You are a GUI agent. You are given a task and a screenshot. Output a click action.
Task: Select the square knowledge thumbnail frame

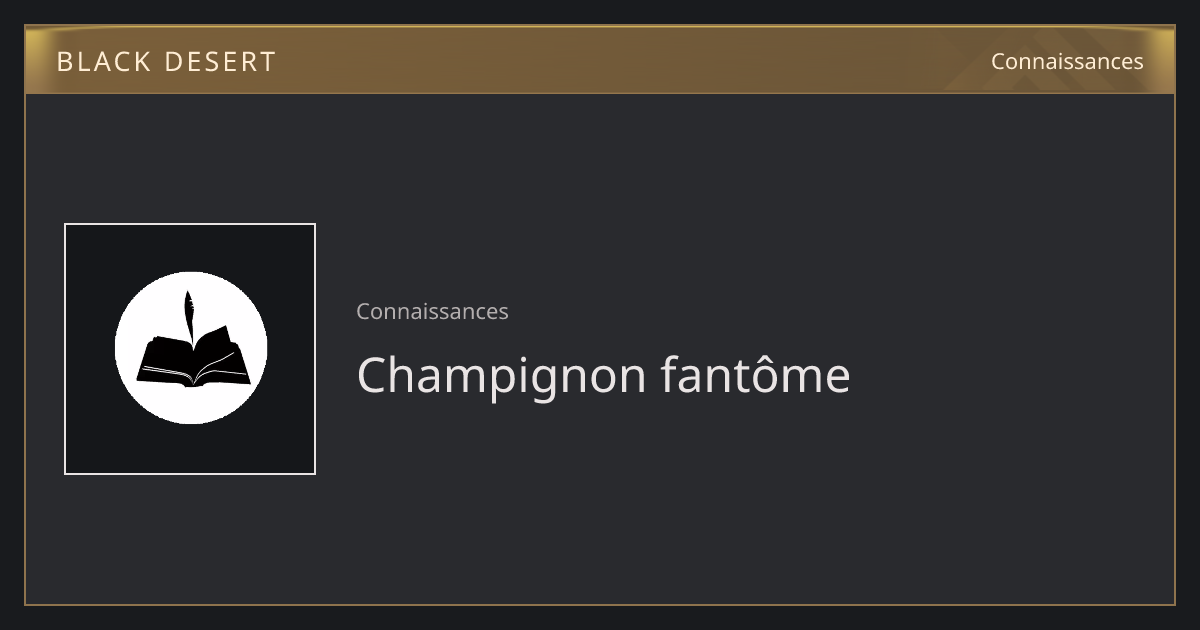tap(190, 349)
